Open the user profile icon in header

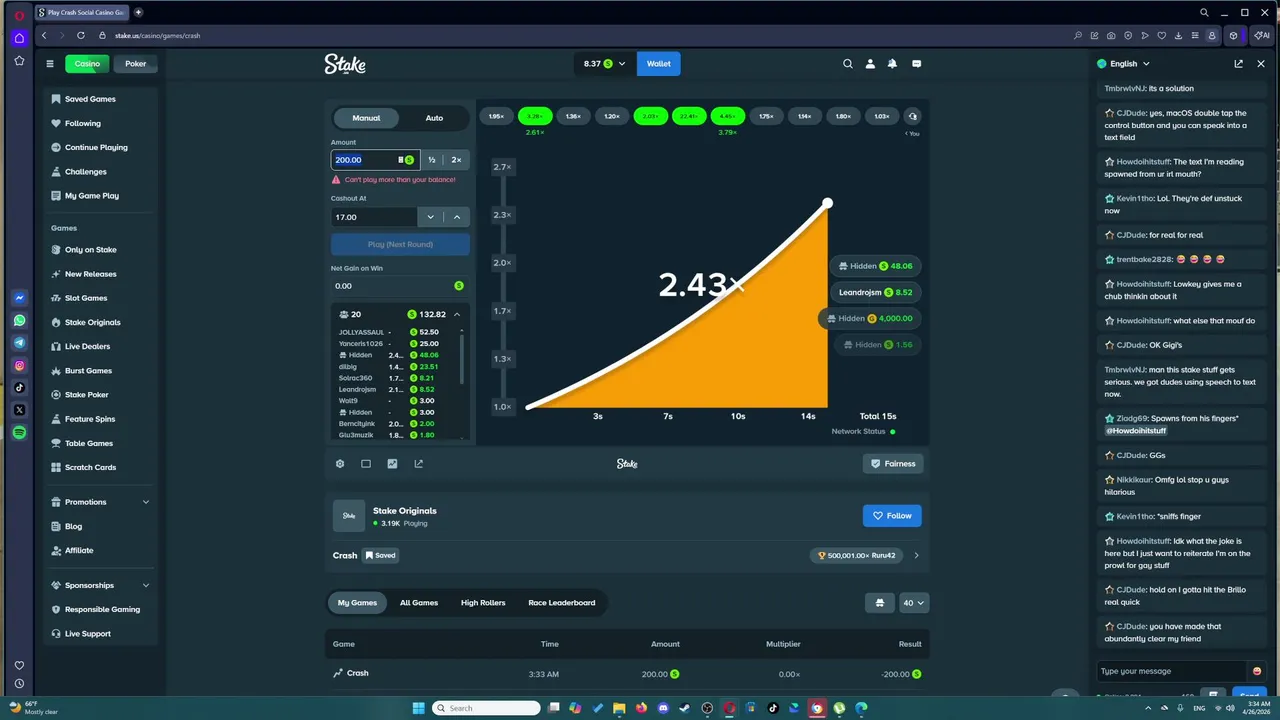(x=870, y=64)
